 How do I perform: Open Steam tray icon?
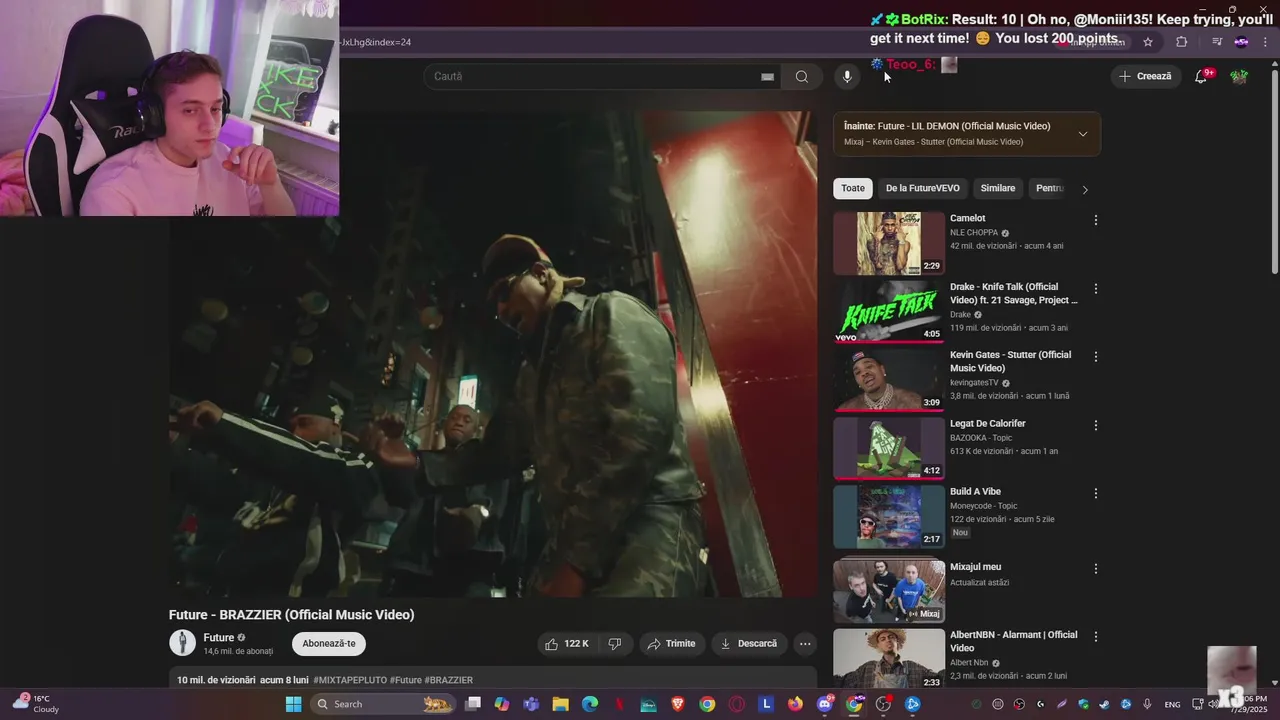pos(1104,704)
